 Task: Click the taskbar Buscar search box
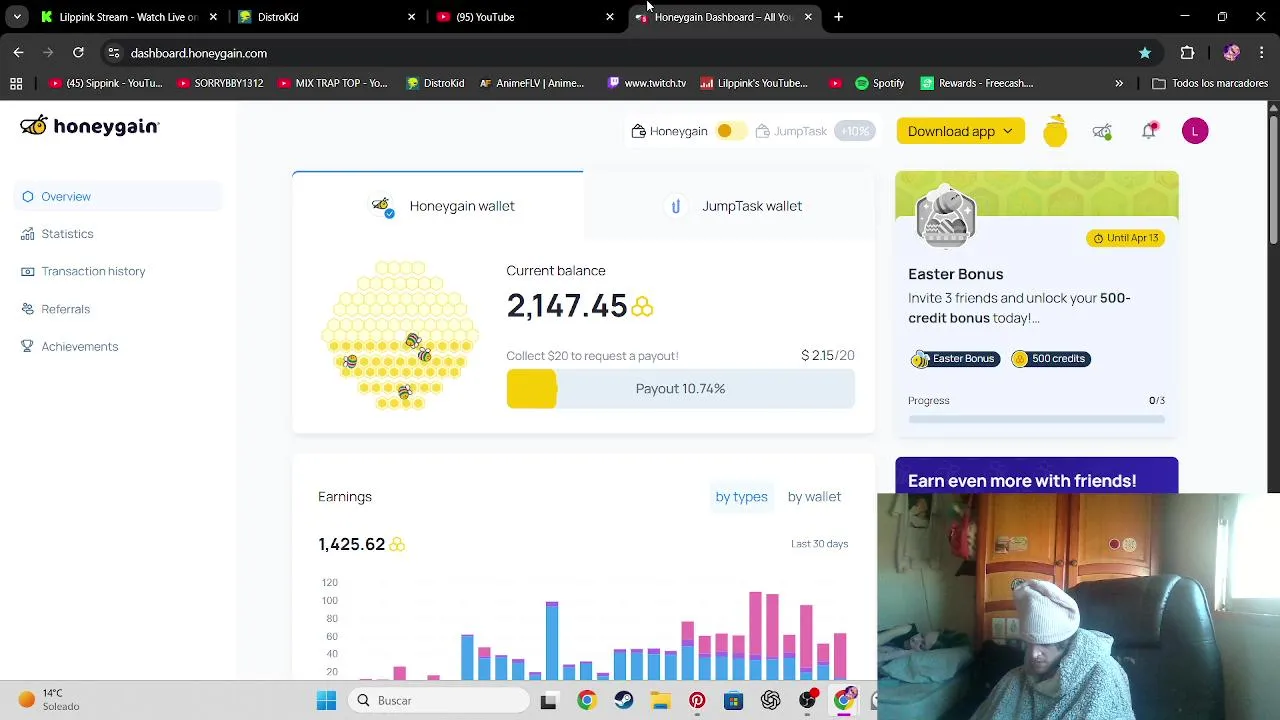440,701
